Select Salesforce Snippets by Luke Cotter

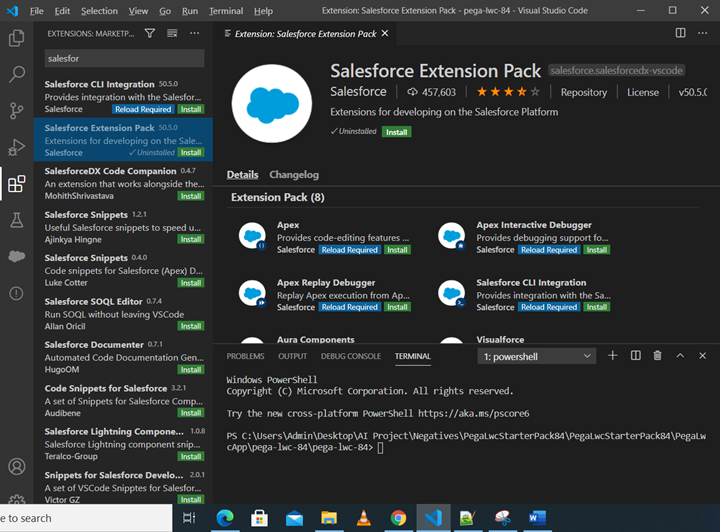(123, 270)
